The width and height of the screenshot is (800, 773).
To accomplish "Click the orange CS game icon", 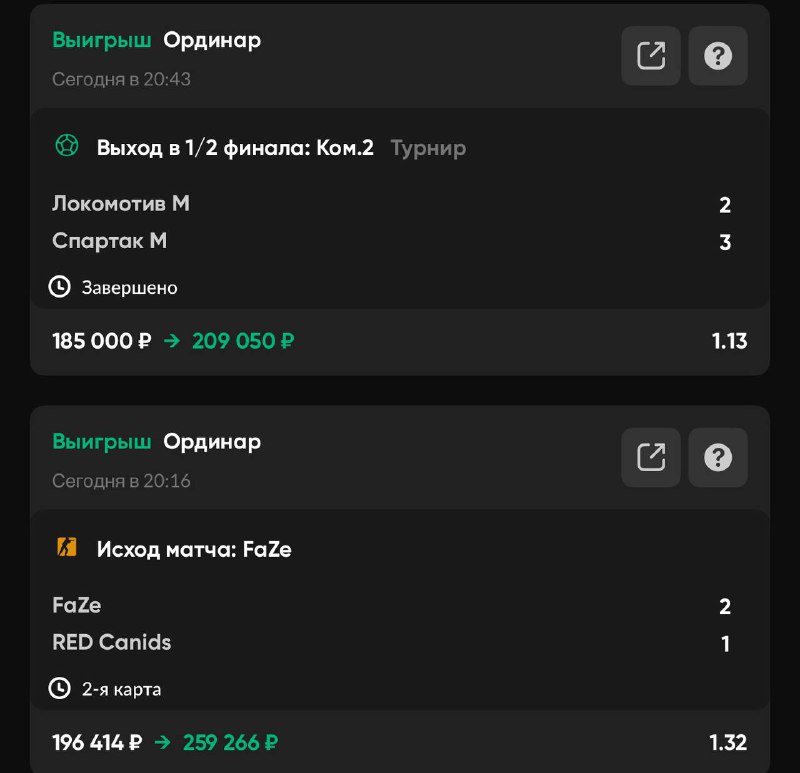I will [66, 548].
